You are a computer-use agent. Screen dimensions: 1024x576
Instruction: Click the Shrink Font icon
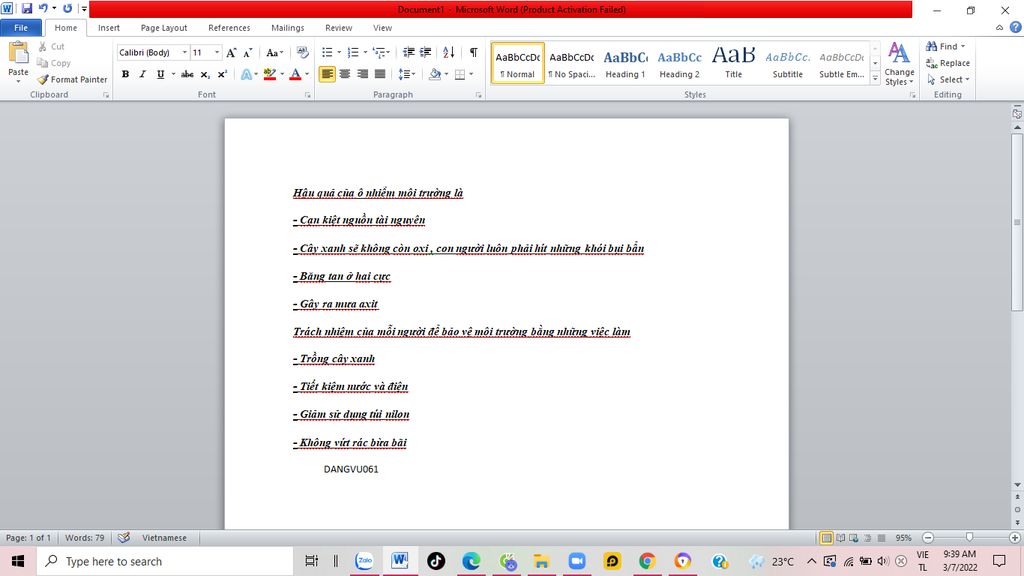[248, 52]
